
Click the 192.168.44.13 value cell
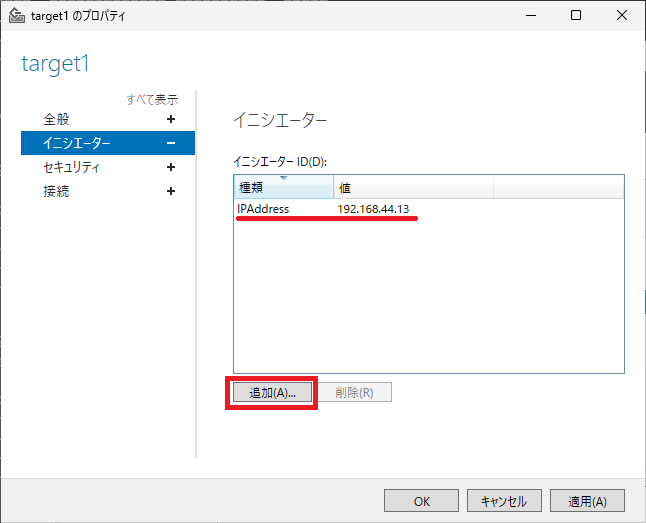[373, 209]
